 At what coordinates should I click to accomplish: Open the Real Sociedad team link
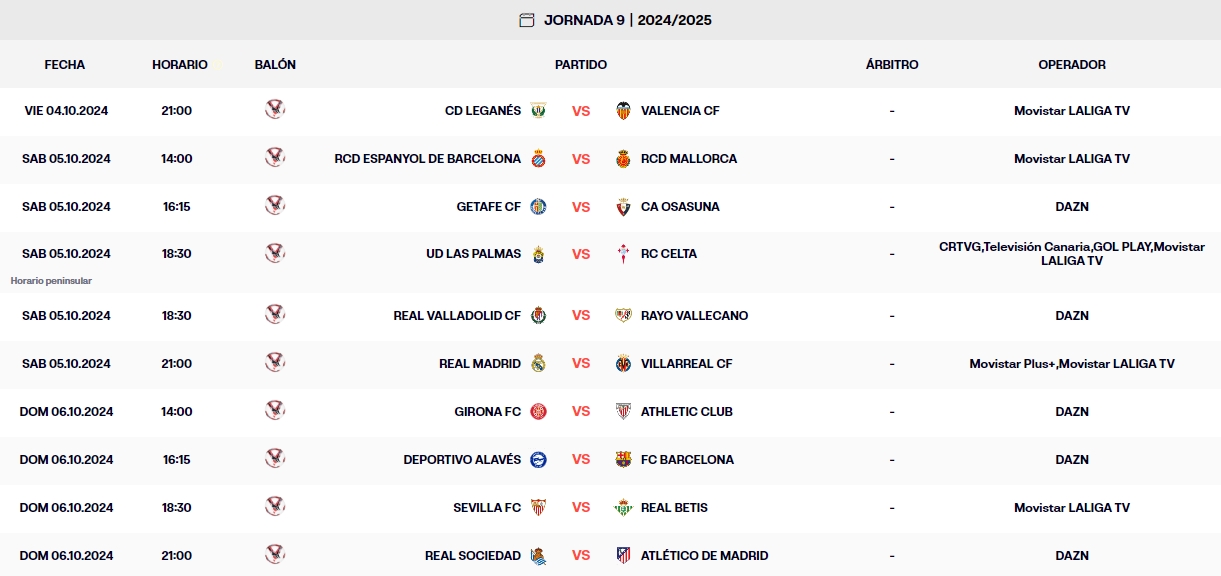point(472,556)
